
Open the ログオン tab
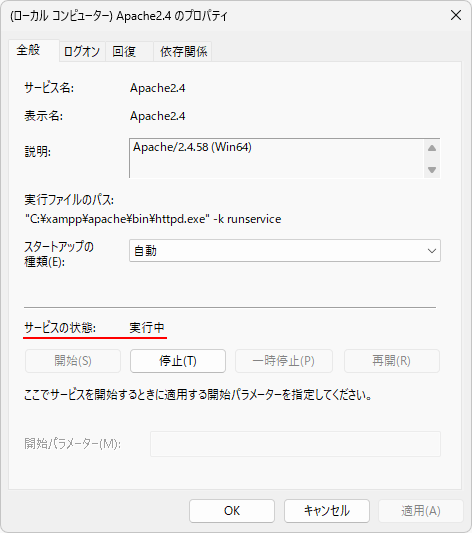(x=82, y=52)
